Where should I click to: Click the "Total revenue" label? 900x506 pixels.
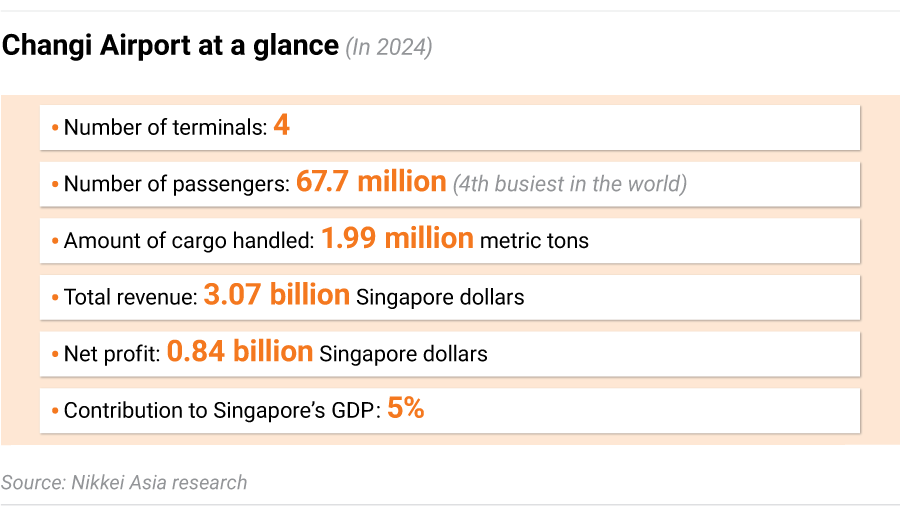[x=130, y=297]
